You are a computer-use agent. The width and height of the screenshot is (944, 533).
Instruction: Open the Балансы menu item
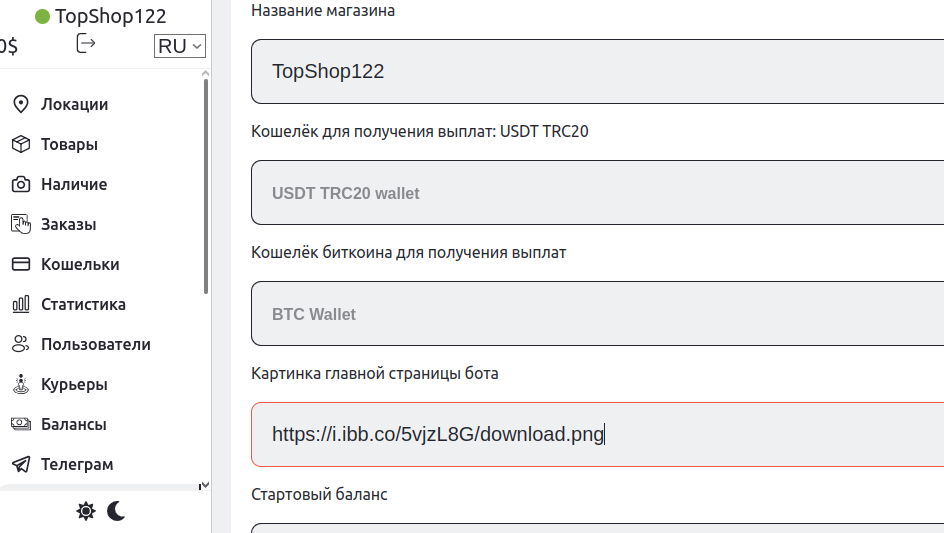click(73, 424)
